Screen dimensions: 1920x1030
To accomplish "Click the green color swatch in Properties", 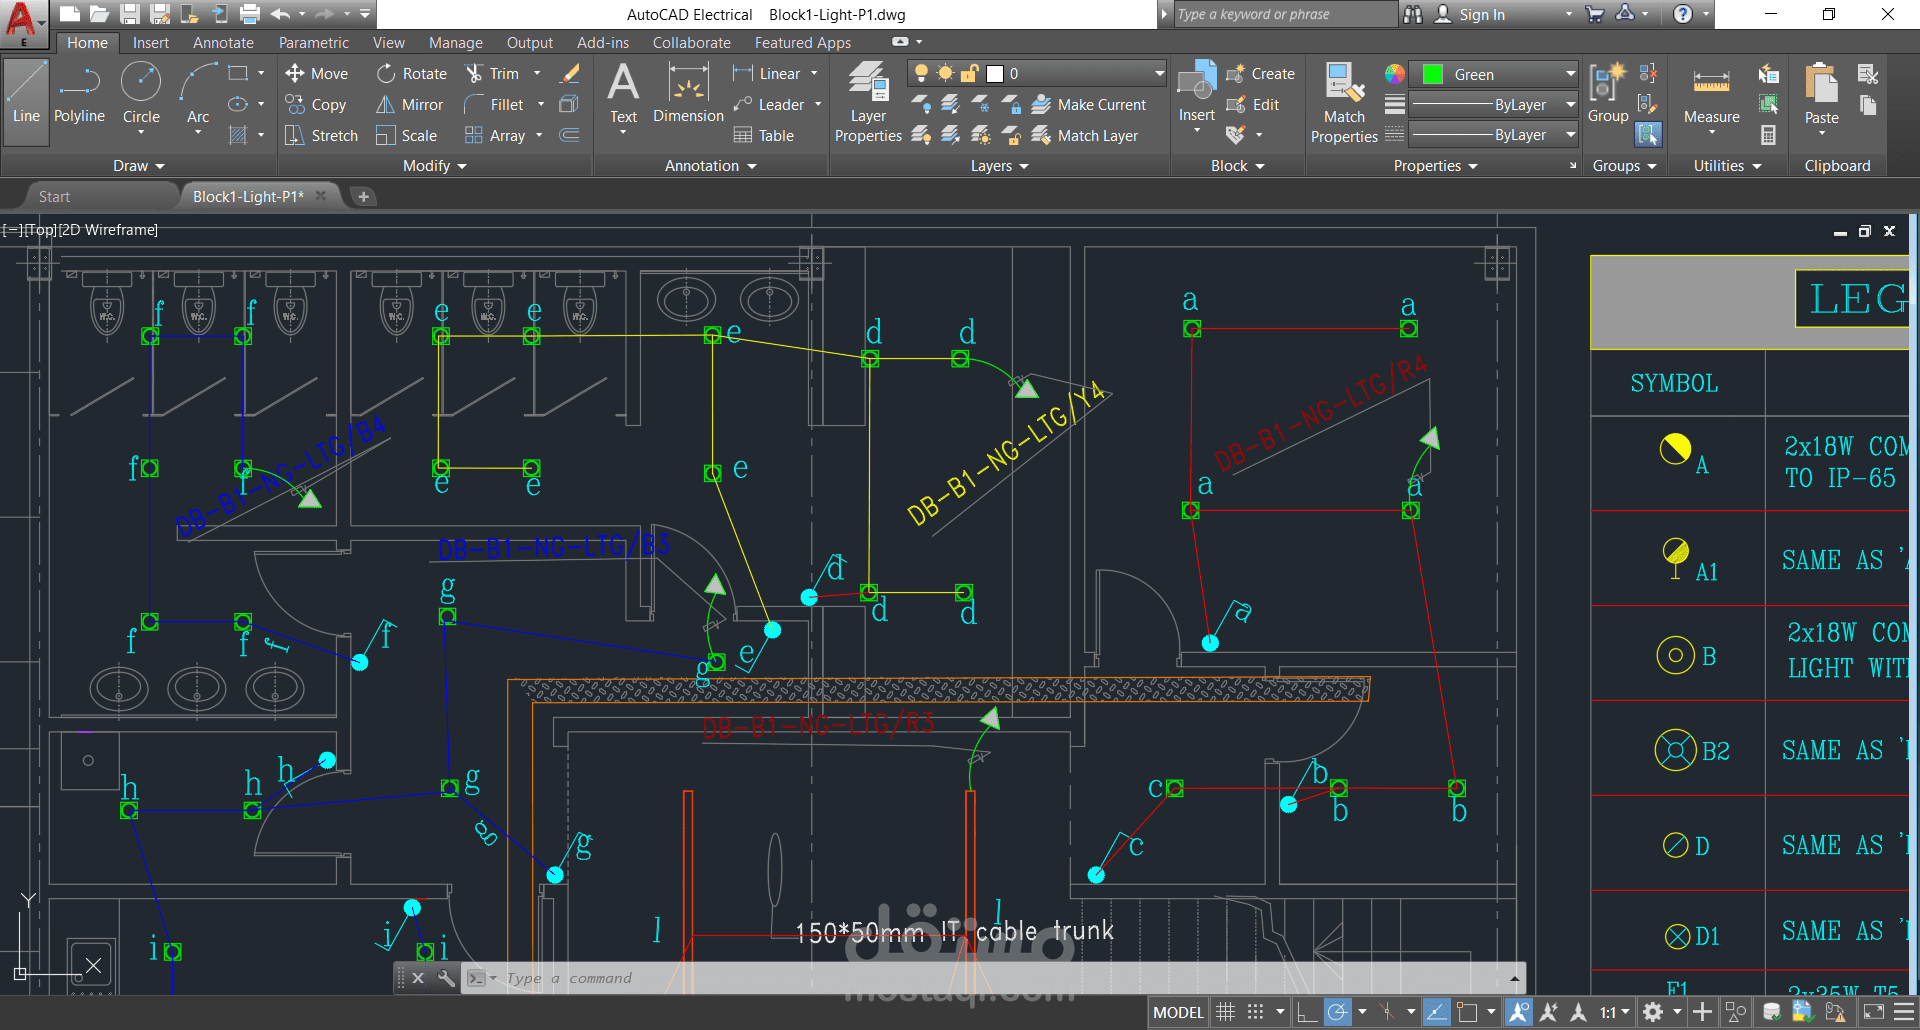I will click(1433, 74).
